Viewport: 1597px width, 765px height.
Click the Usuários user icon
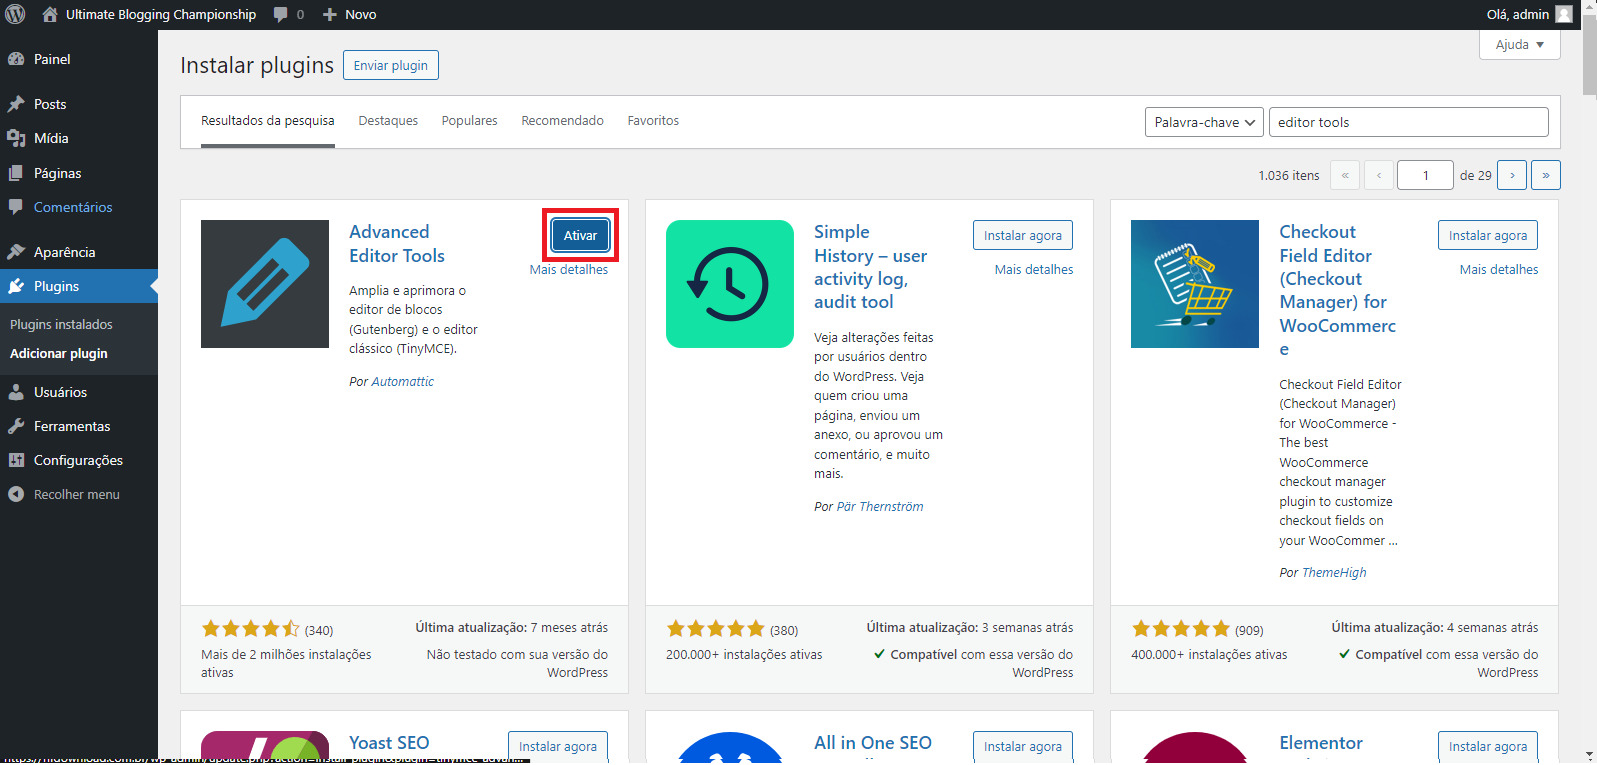[16, 392]
